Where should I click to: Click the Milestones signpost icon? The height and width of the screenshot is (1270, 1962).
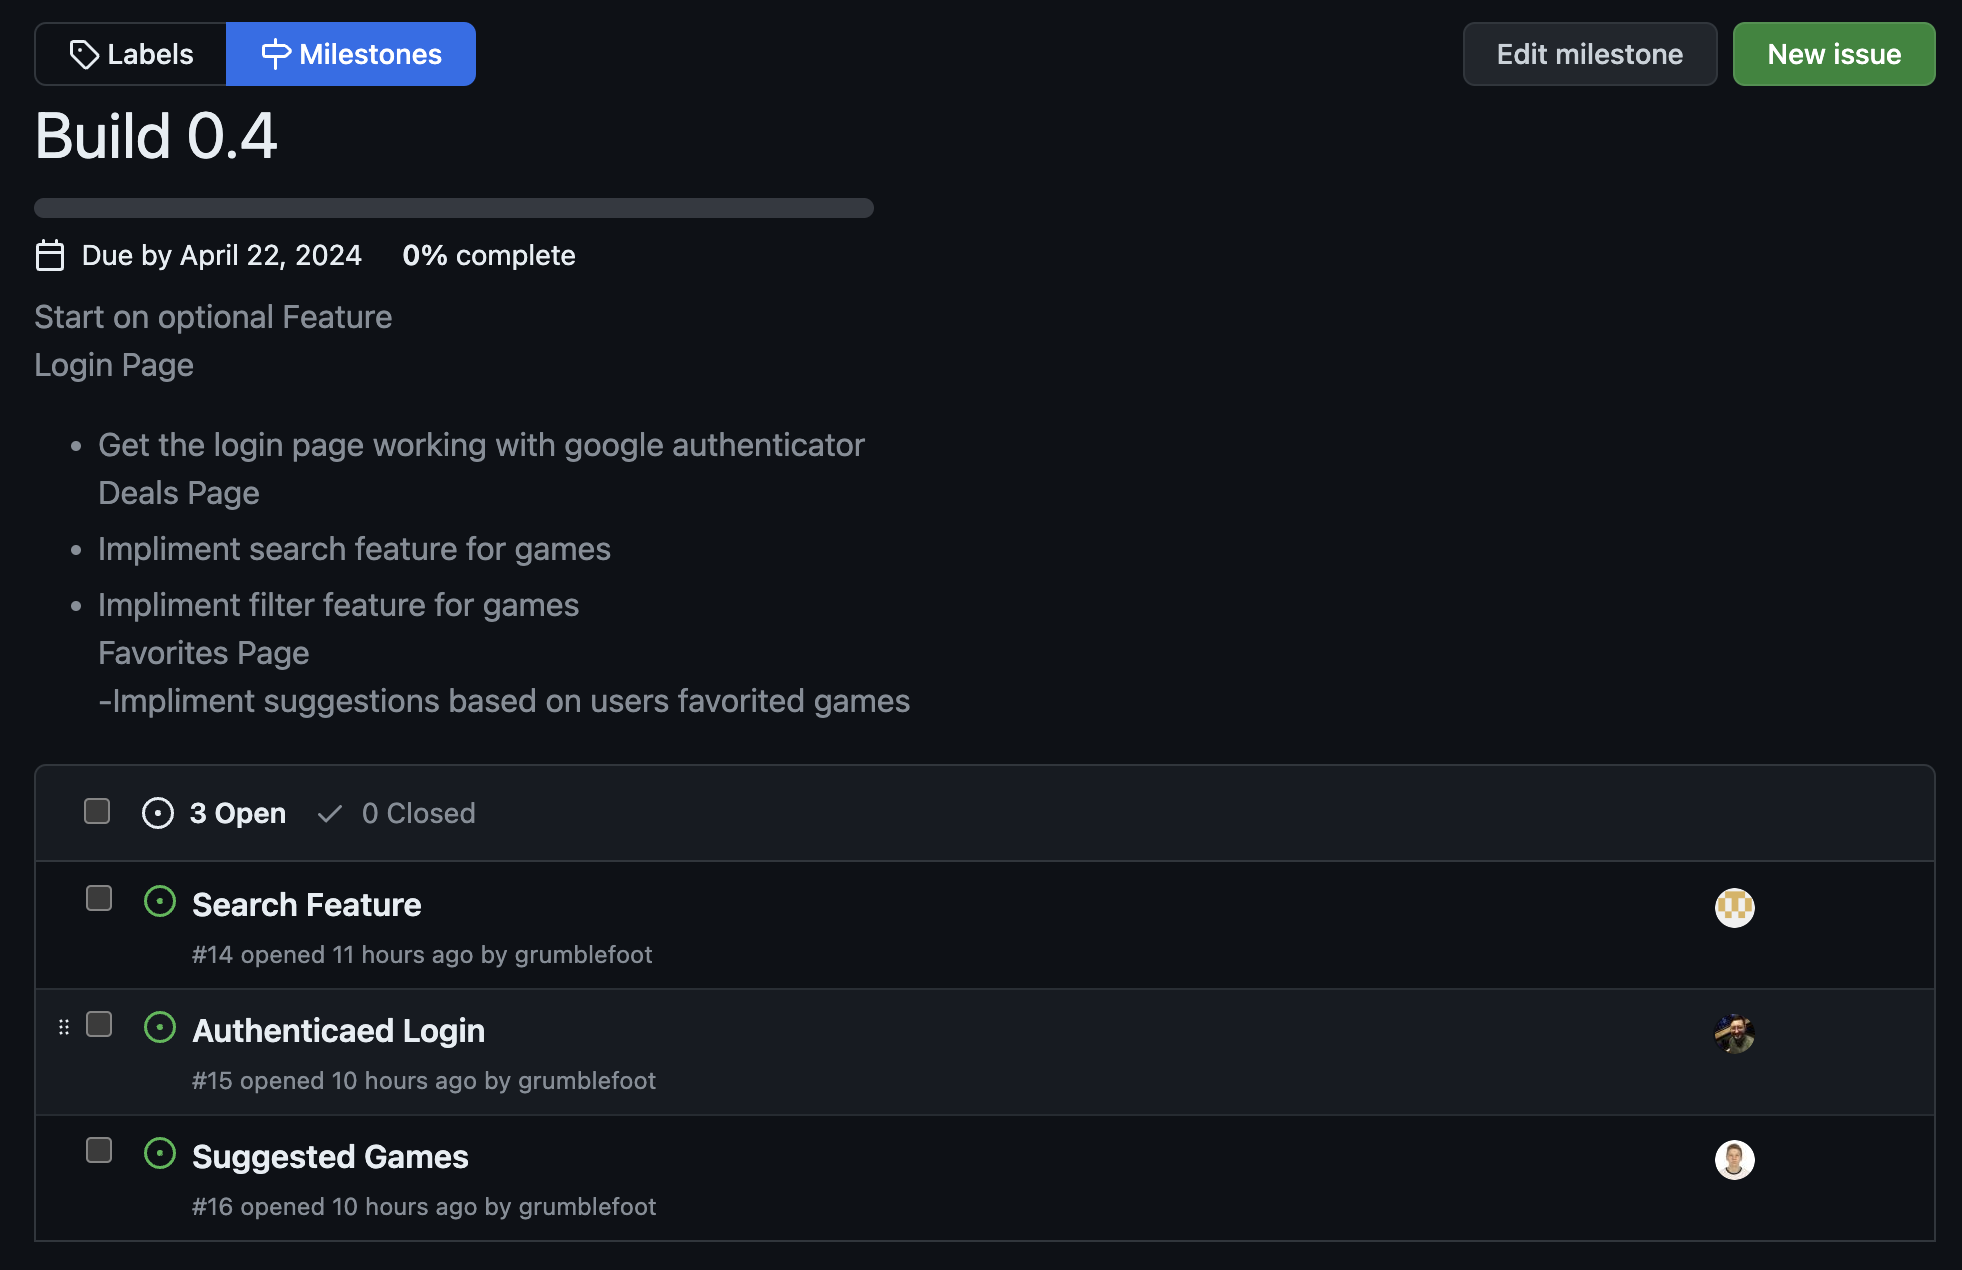tap(275, 54)
